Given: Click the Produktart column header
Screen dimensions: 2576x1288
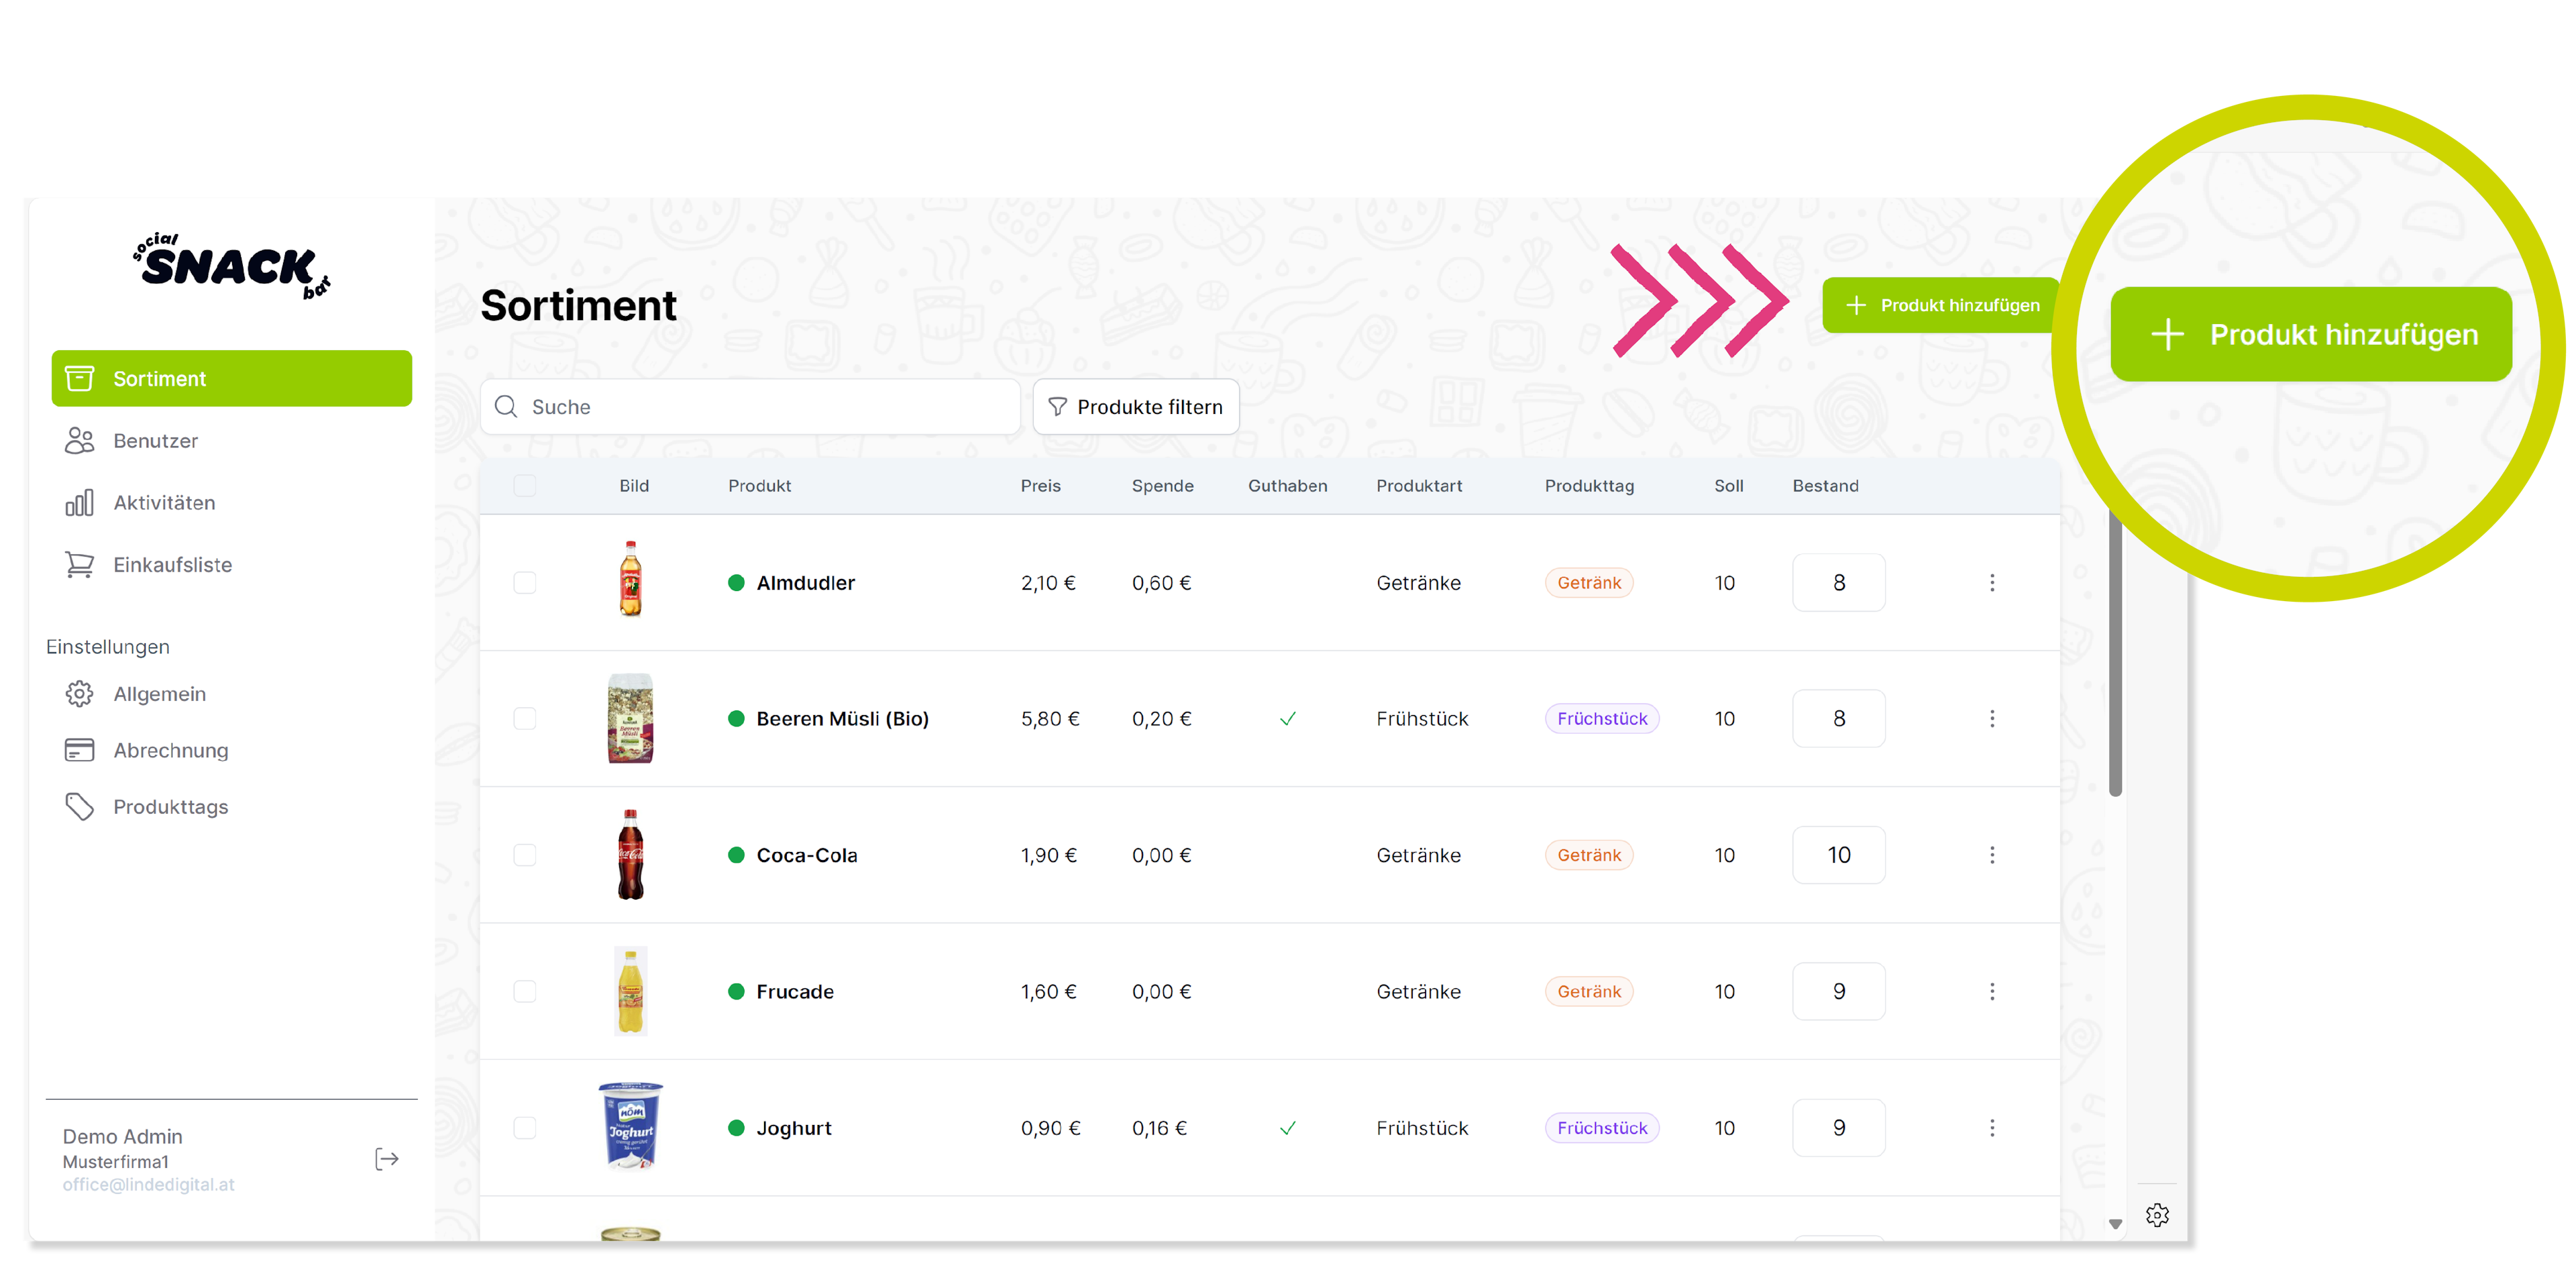Looking at the screenshot, I should tap(1419, 485).
